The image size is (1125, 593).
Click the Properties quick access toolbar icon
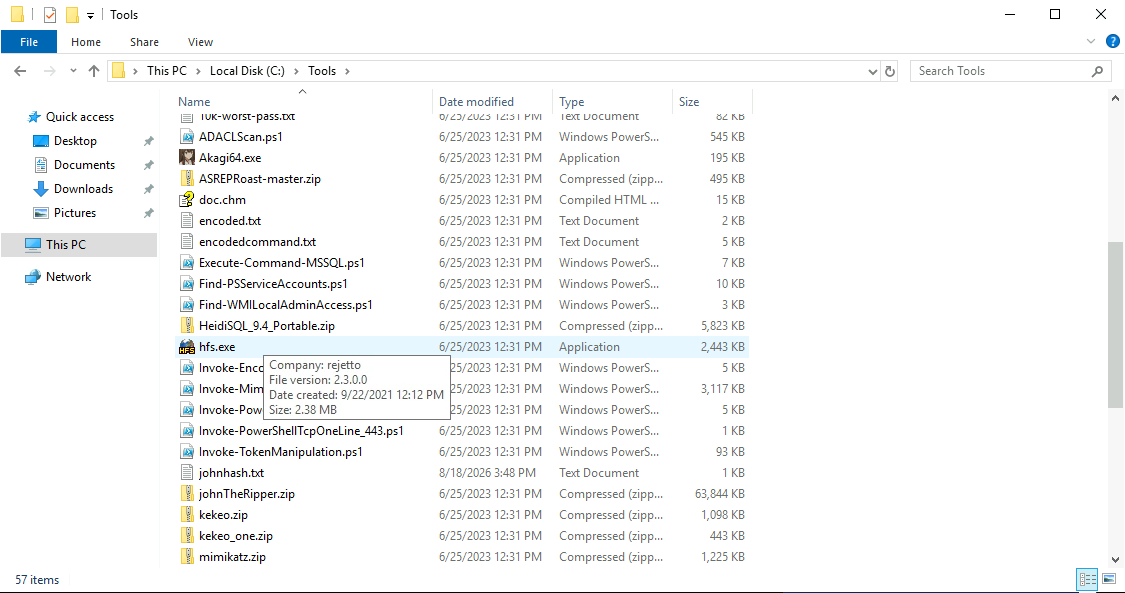50,14
